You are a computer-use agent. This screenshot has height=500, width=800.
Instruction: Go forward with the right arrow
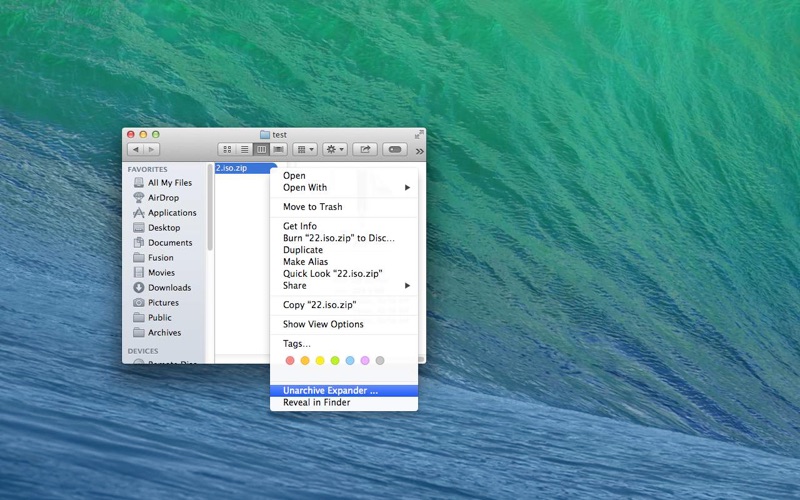(x=152, y=149)
